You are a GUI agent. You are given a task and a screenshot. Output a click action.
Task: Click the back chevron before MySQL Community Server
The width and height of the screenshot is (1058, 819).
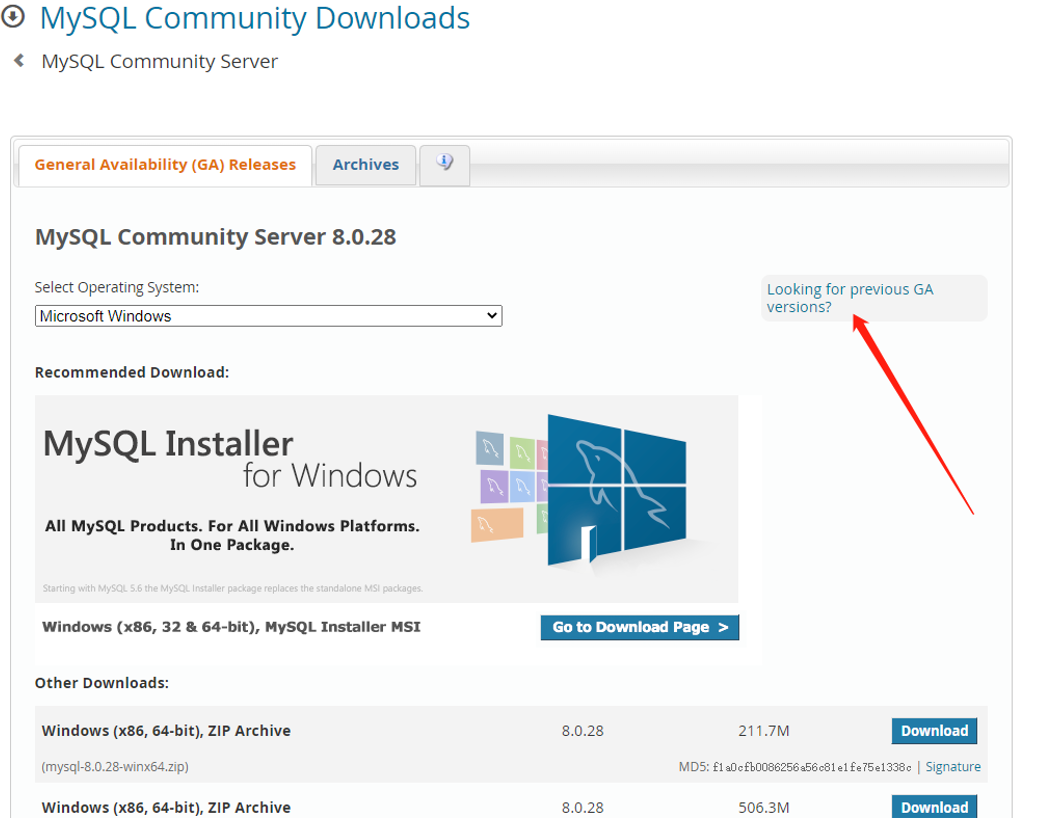pyautogui.click(x=19, y=61)
